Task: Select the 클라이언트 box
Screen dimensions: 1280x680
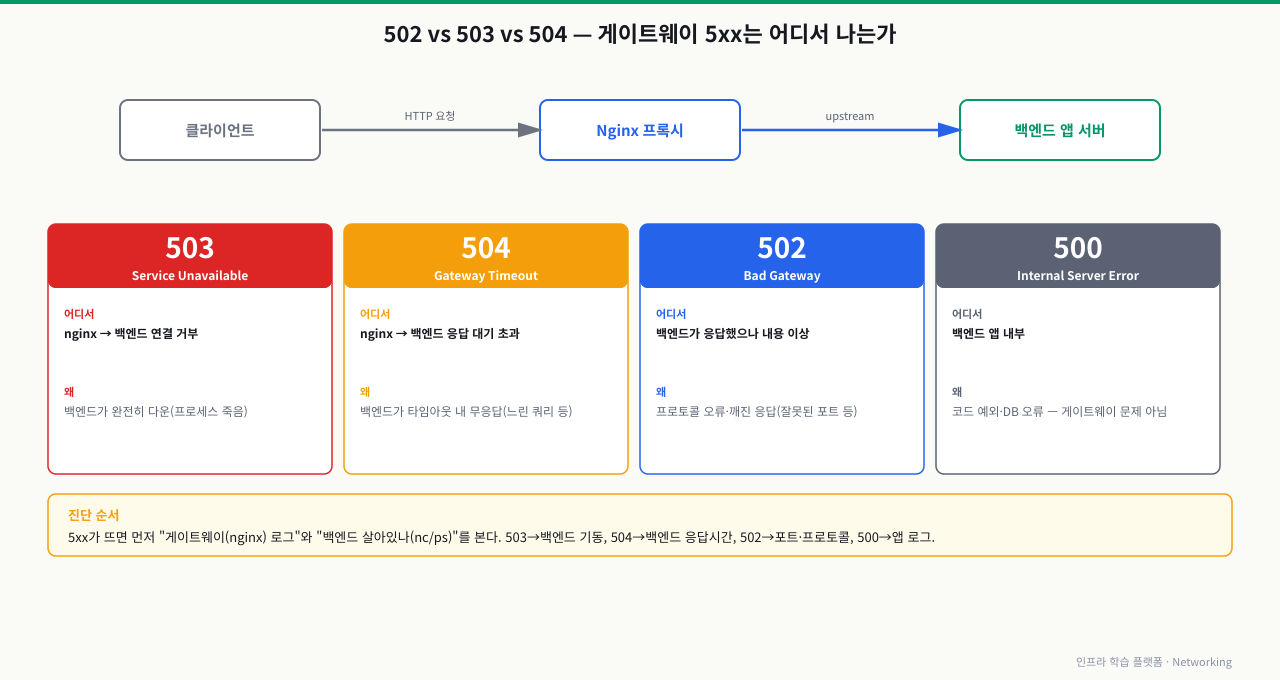Action: click(x=220, y=130)
